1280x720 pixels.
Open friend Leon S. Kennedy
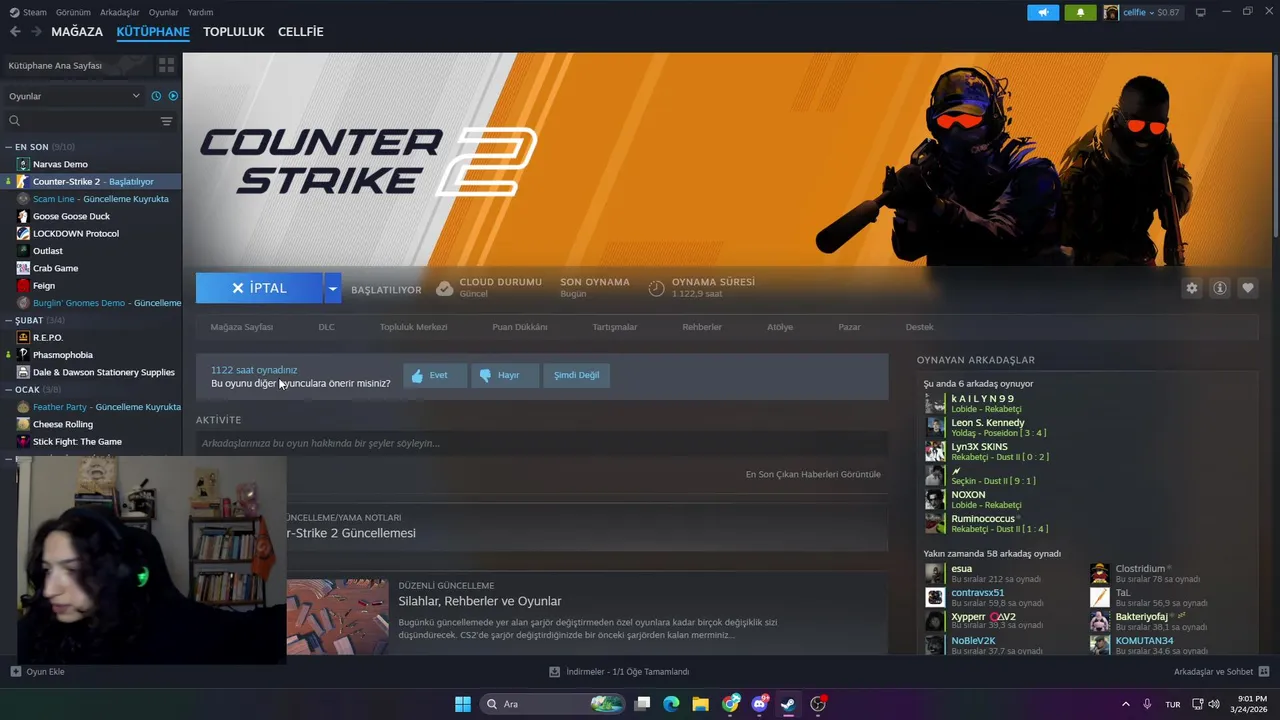[x=987, y=422]
